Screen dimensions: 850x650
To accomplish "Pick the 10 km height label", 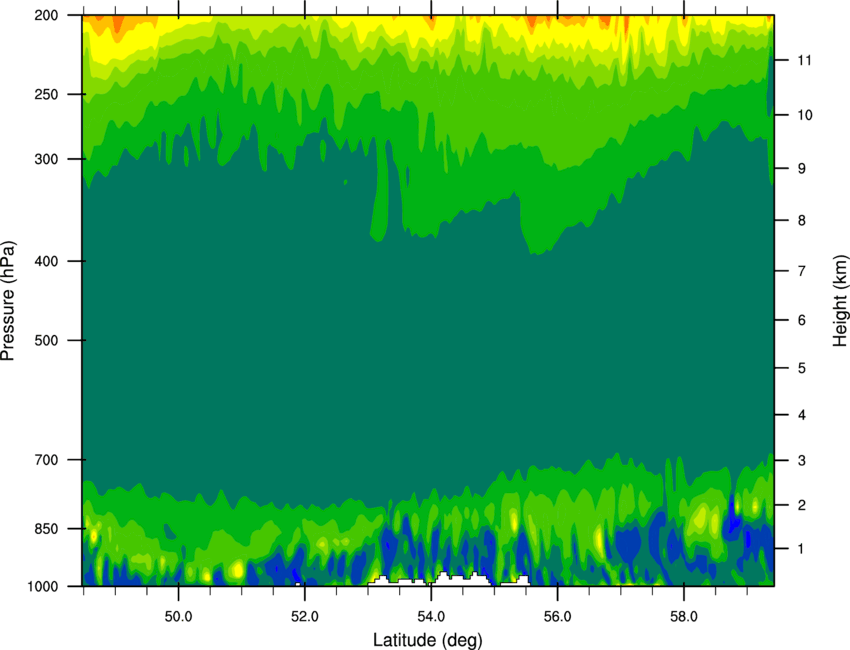I will pos(804,115).
